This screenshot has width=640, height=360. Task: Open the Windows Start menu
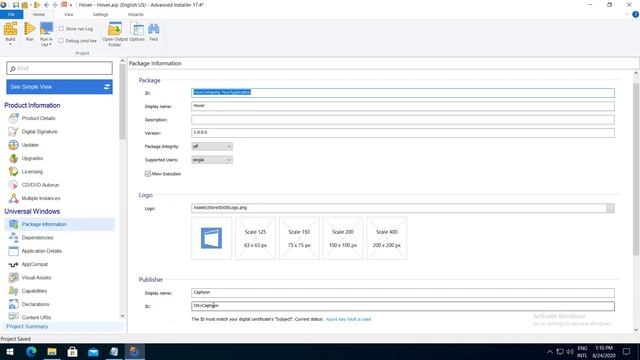point(10,351)
